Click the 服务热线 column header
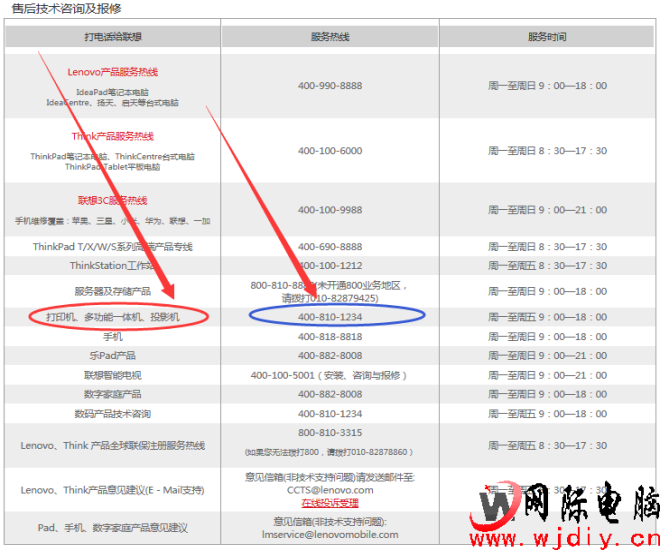This screenshot has width=660, height=550. tap(330, 37)
